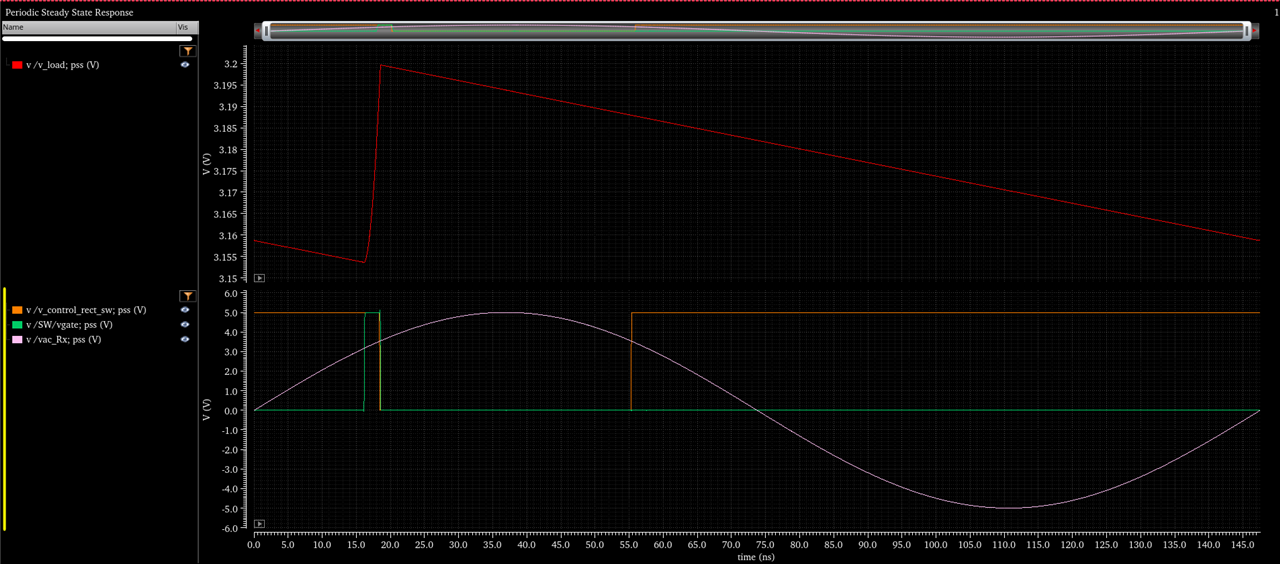Click the play arrow icon in top strip
Image resolution: width=1280 pixels, height=564 pixels.
260,278
